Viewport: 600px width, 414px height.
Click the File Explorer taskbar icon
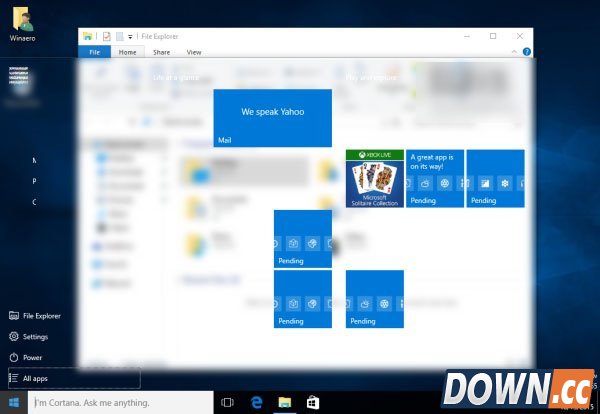(x=284, y=402)
